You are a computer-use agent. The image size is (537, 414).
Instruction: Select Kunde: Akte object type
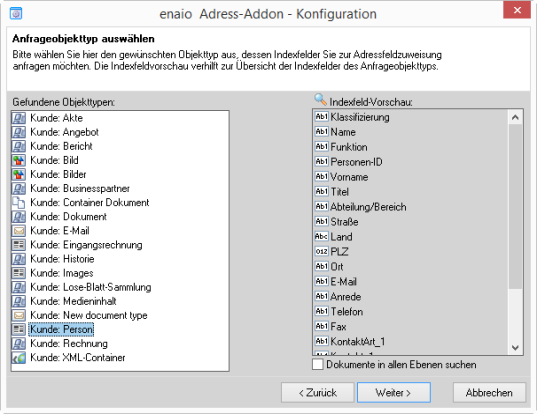point(57,118)
